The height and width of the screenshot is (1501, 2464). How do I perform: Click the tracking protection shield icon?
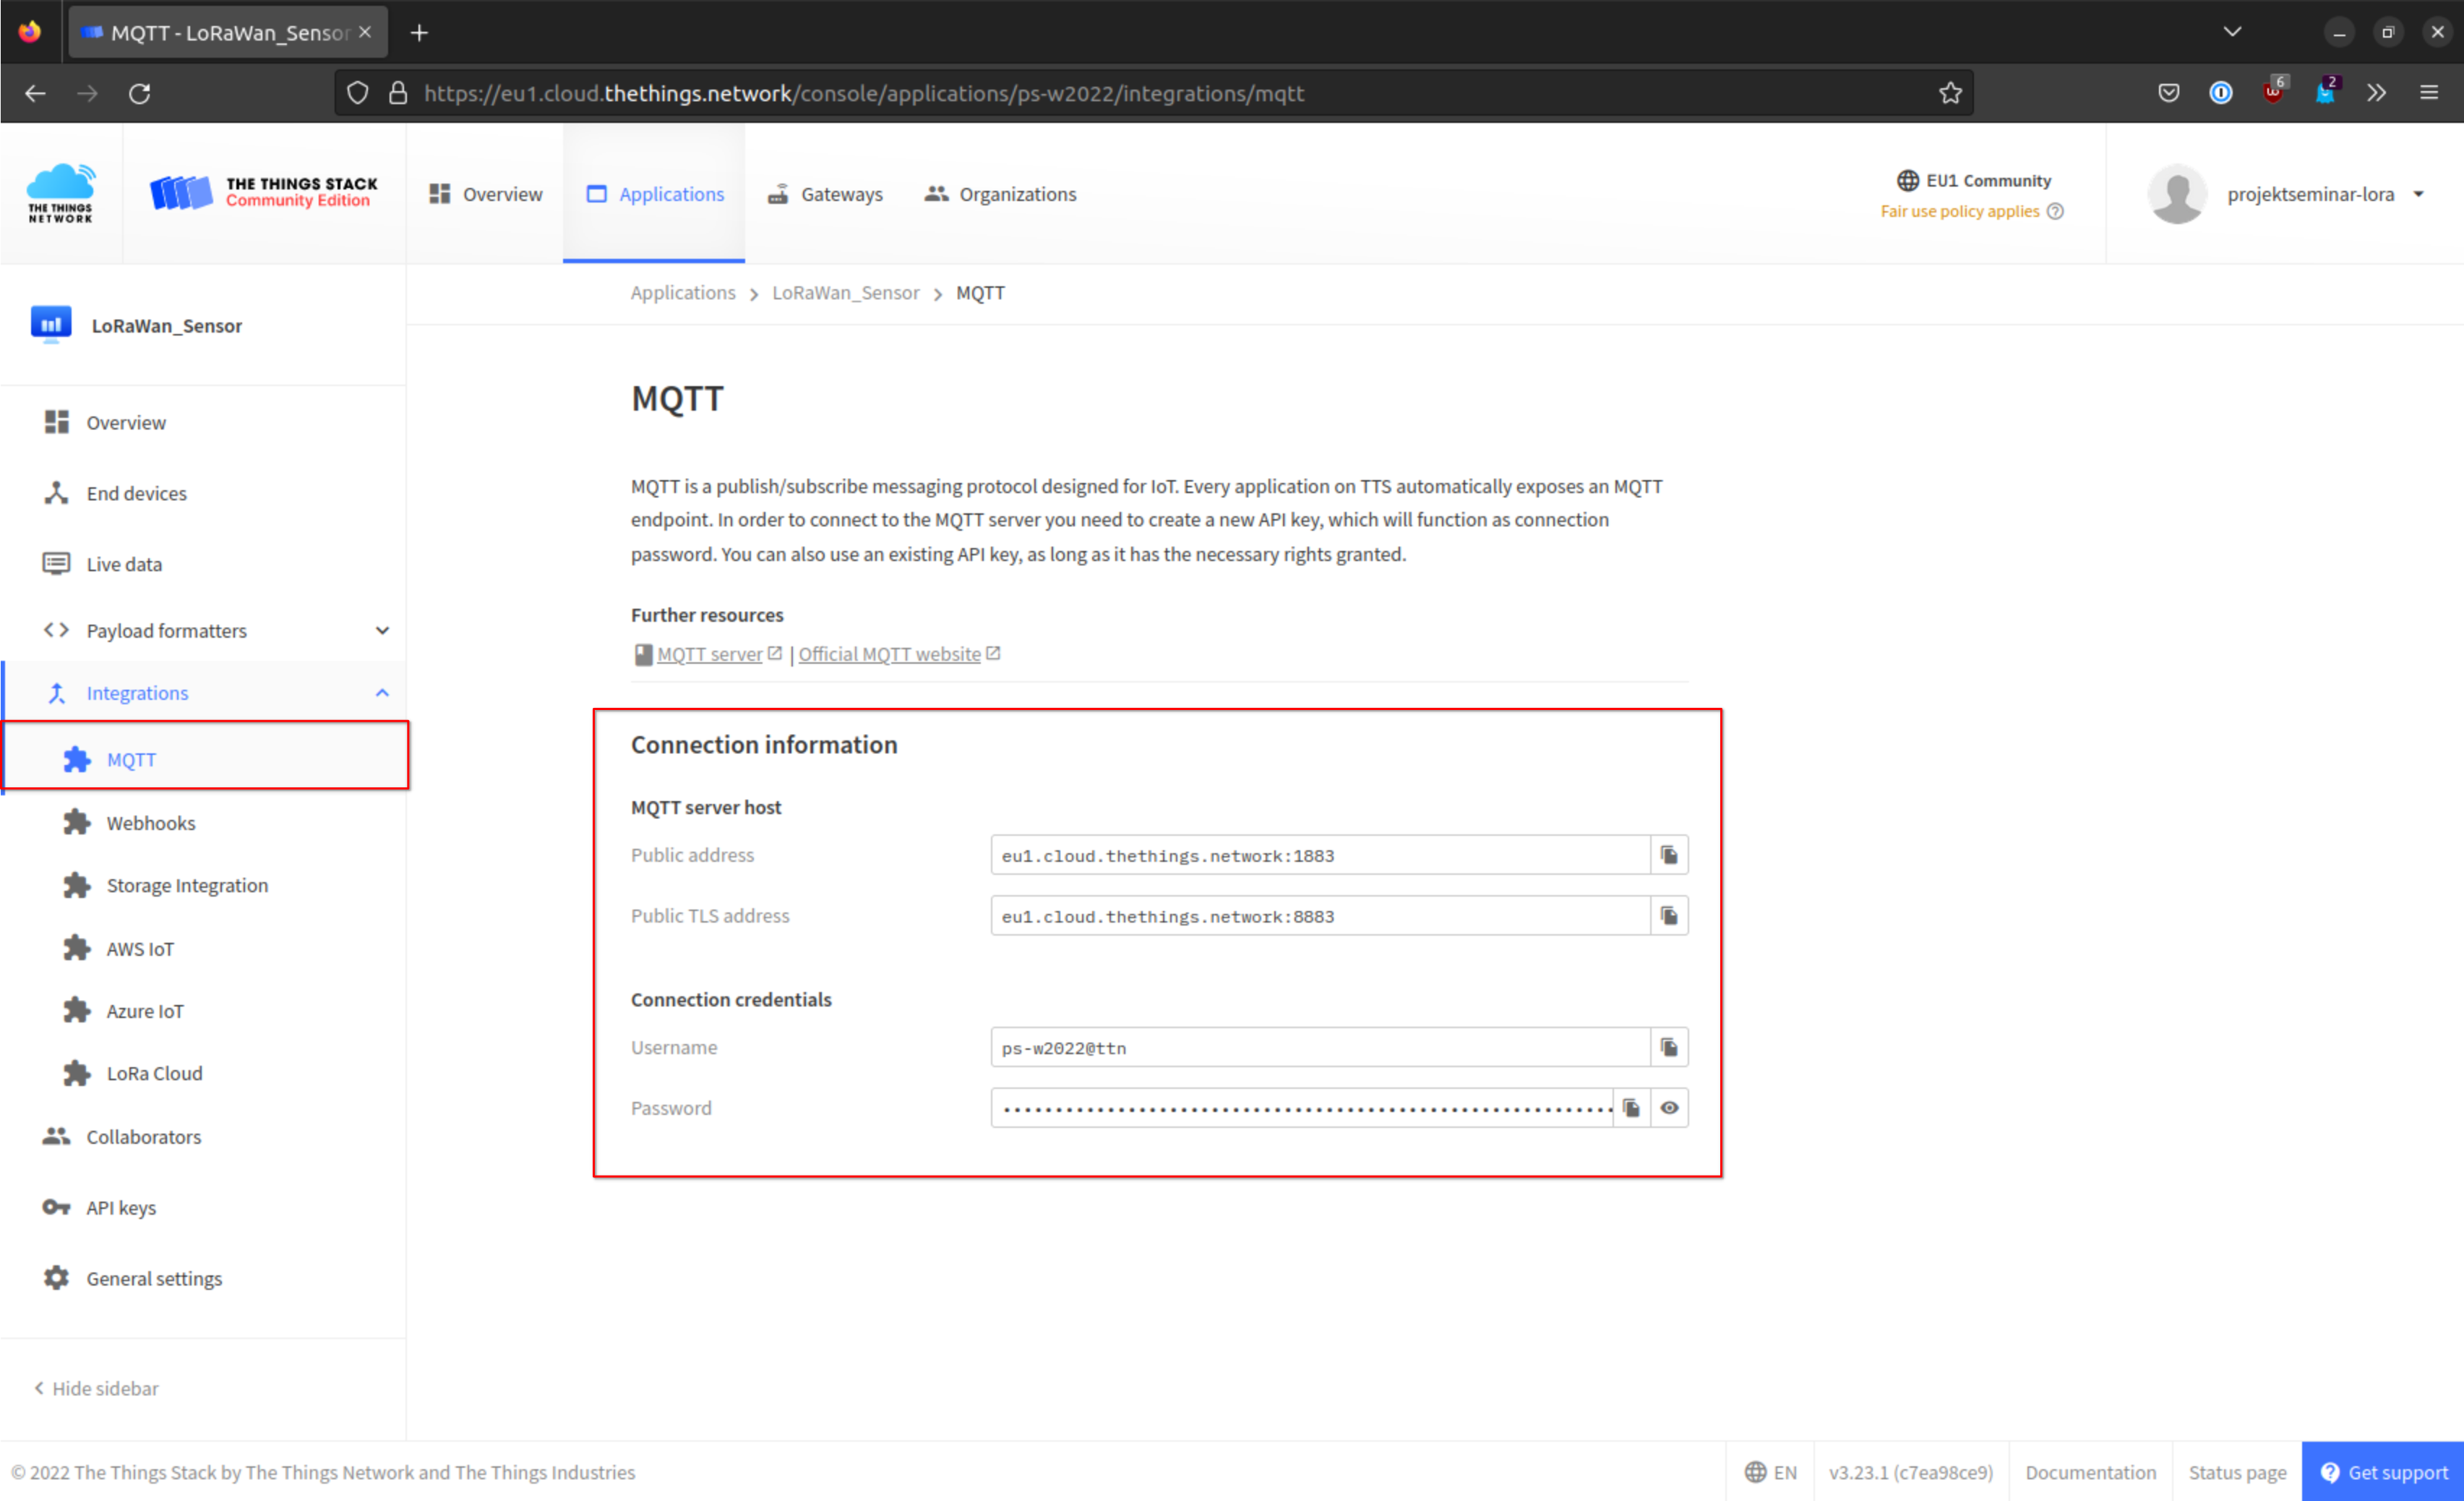point(357,93)
